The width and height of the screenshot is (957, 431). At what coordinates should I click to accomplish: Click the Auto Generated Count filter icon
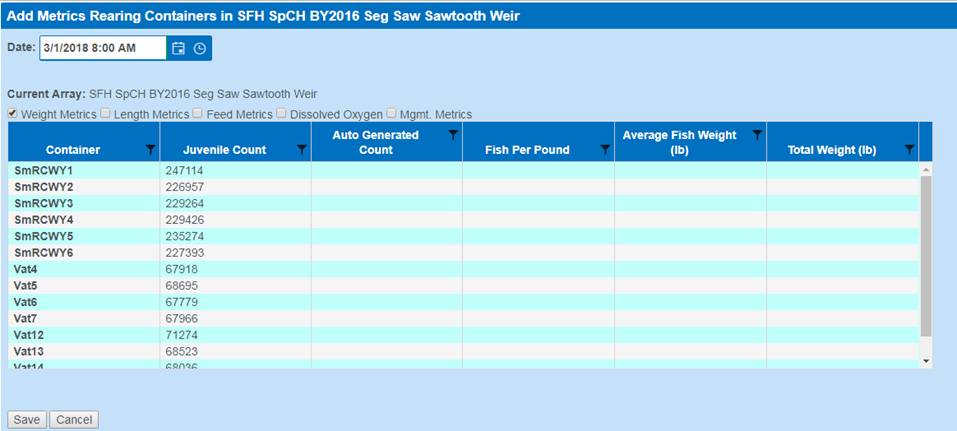click(453, 135)
